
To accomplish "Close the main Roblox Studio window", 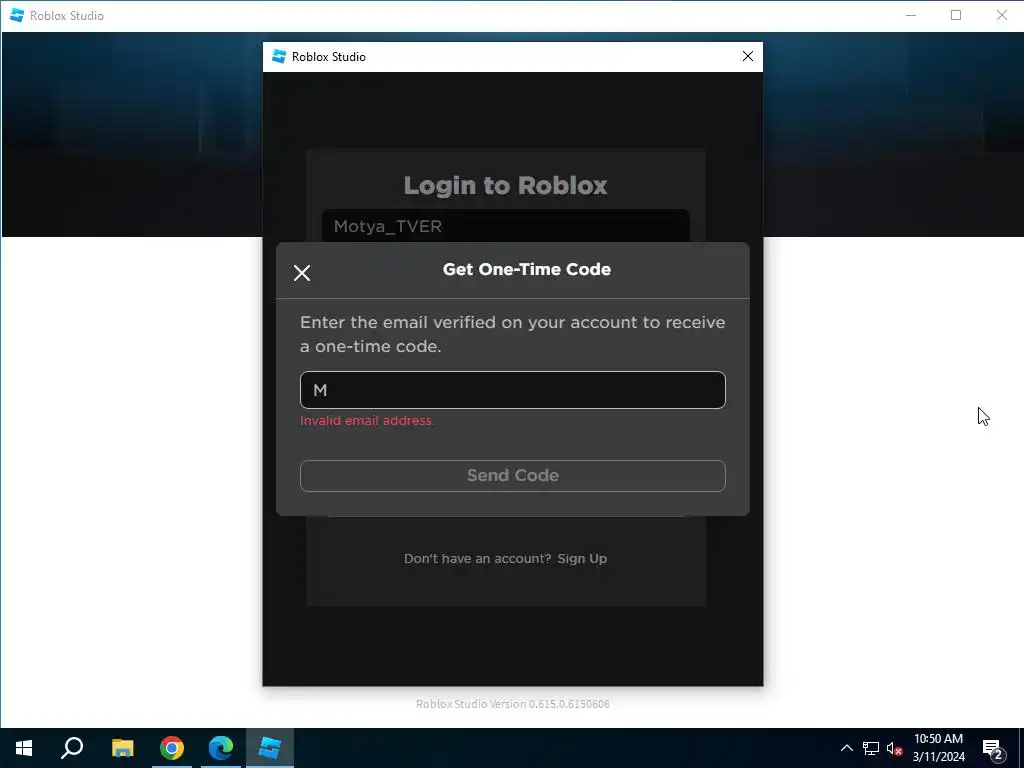I will pyautogui.click(x=1001, y=15).
